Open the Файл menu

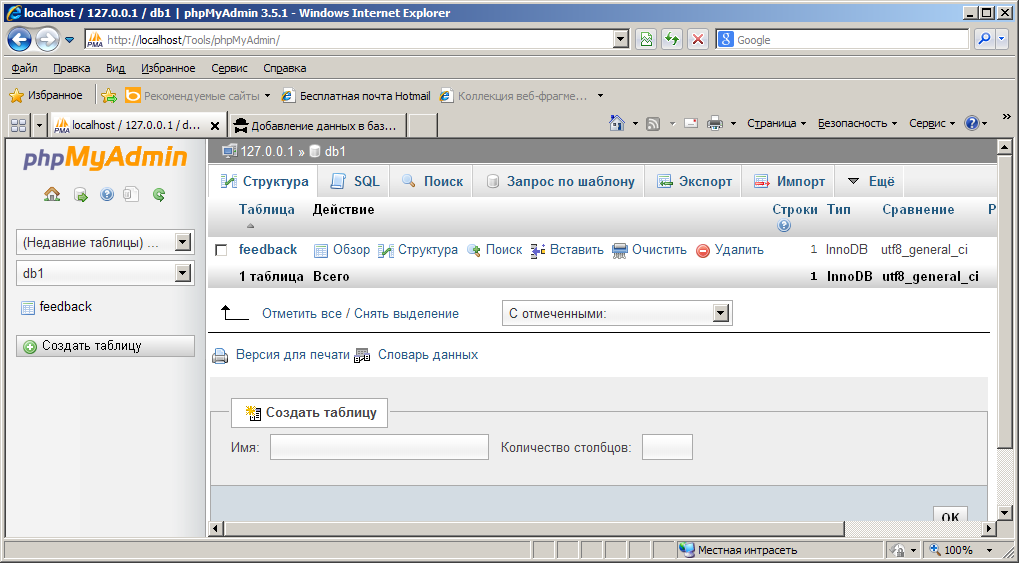click(25, 68)
